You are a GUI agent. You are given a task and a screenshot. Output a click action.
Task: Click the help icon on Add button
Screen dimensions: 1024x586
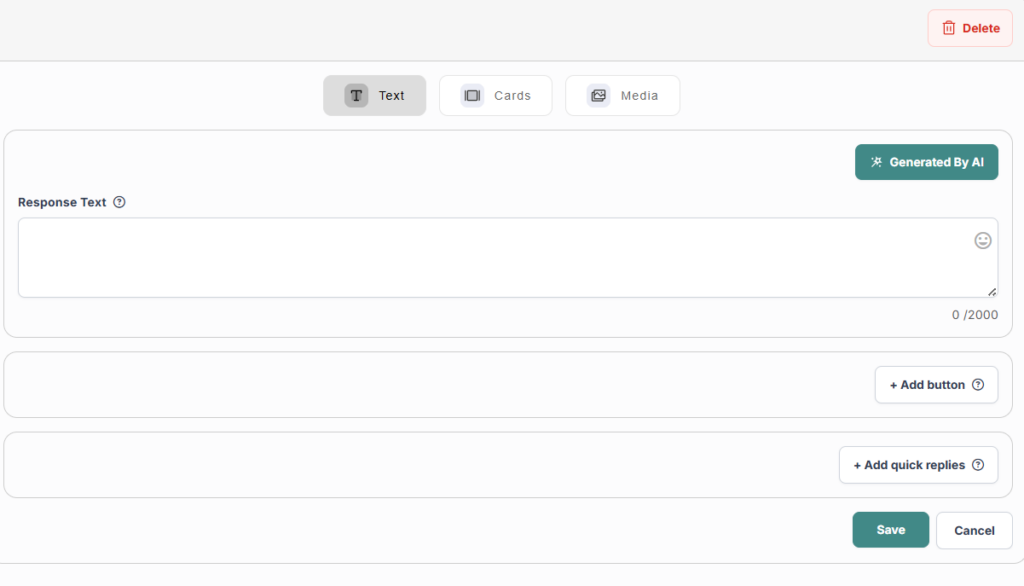pos(978,385)
